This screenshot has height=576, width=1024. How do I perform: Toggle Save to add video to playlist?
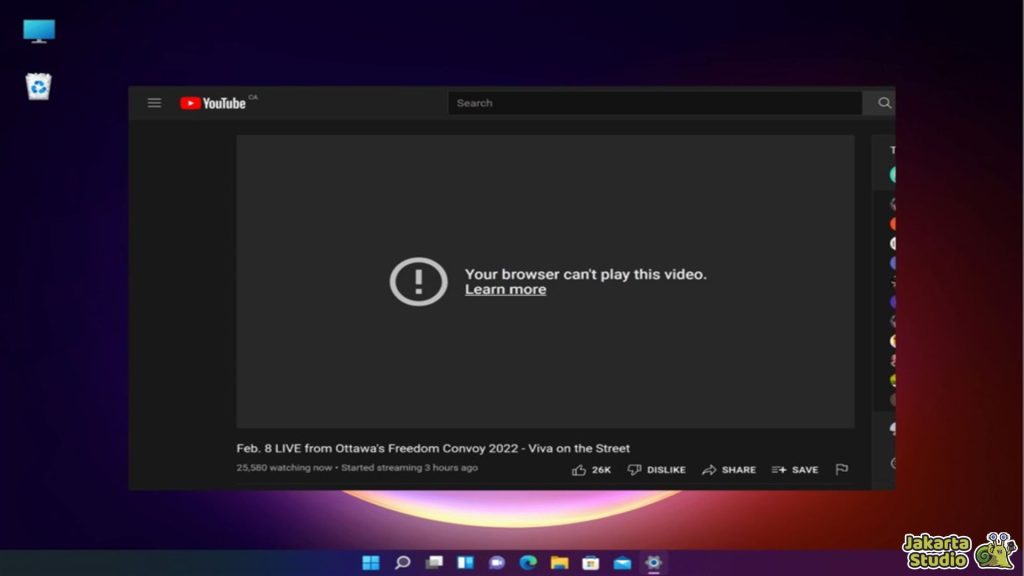point(795,469)
